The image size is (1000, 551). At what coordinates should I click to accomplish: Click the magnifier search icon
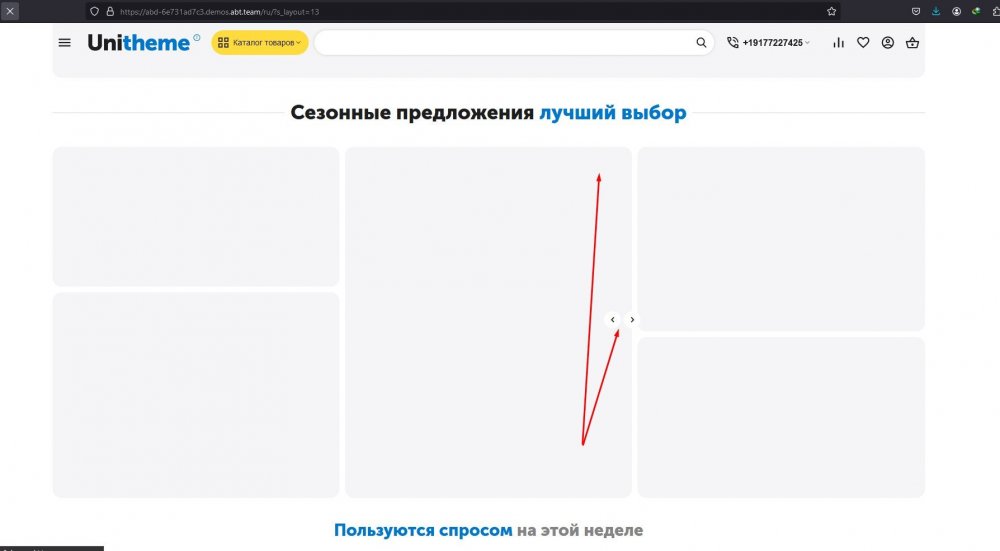[701, 43]
